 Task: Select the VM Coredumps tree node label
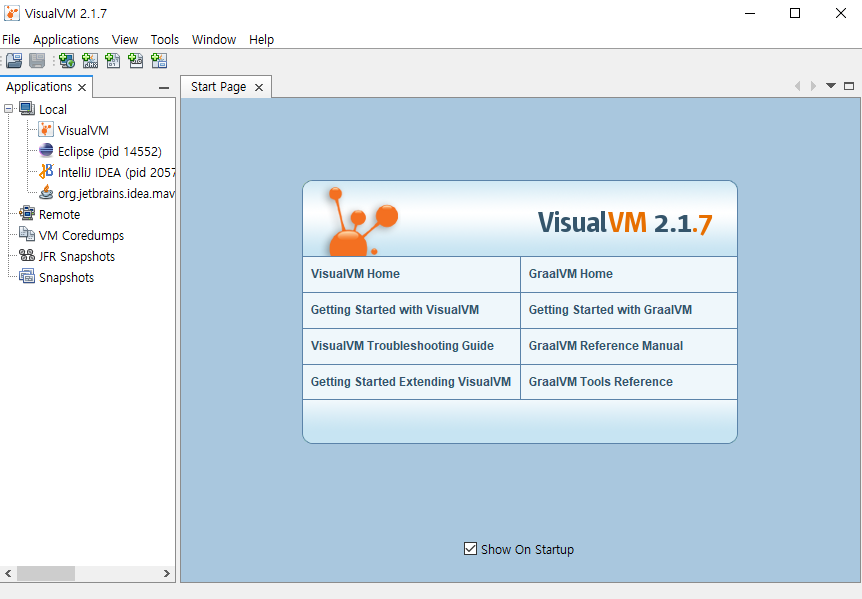[x=81, y=235]
